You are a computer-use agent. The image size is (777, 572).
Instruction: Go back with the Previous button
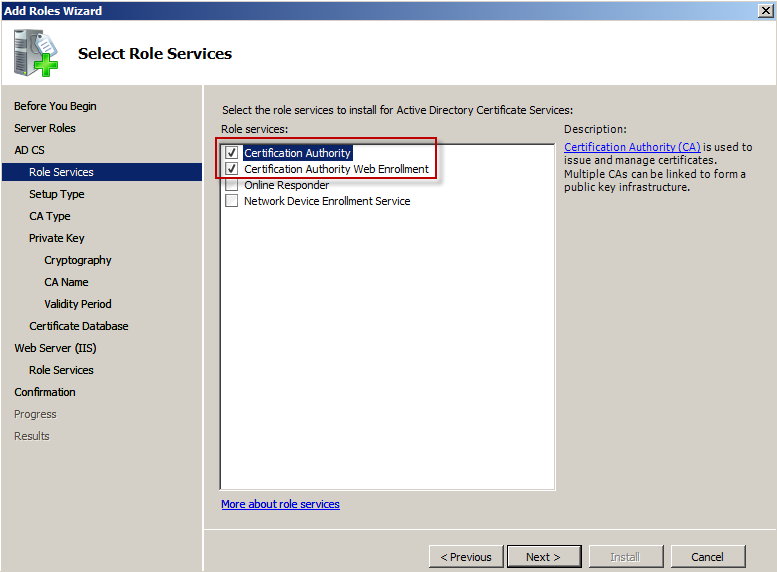465,557
